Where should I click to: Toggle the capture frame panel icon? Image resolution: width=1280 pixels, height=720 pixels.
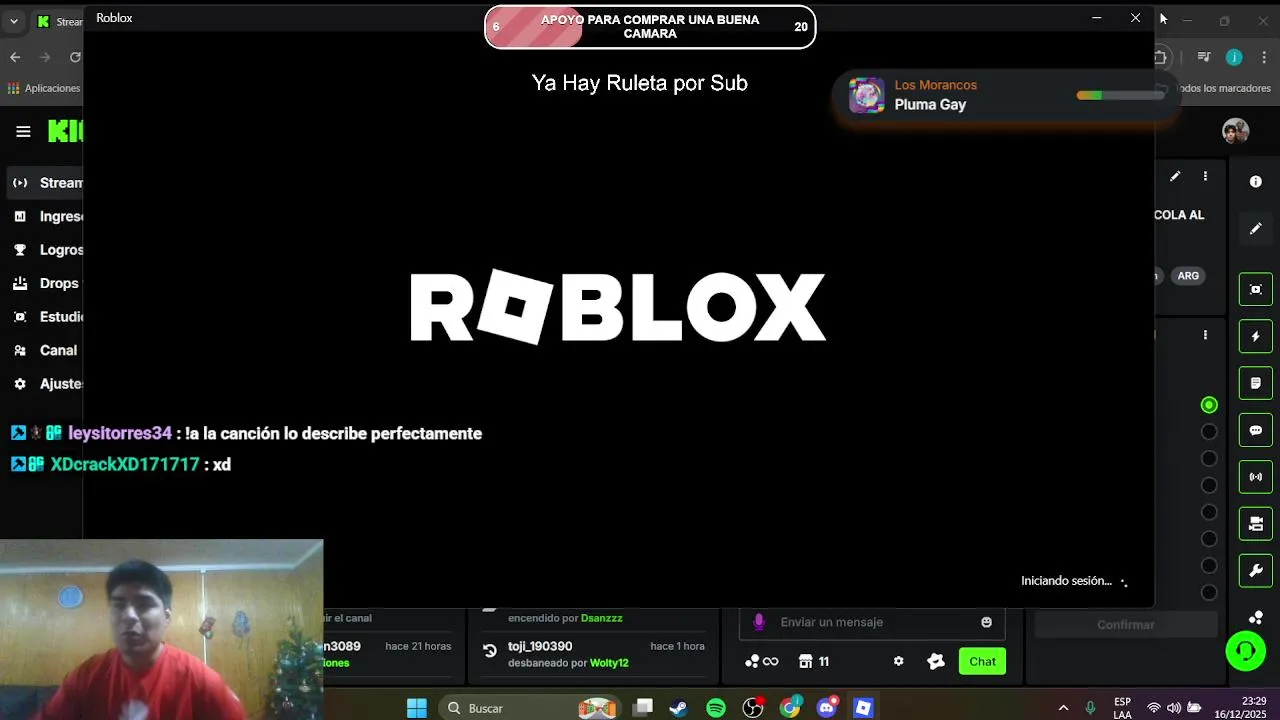pos(1256,289)
